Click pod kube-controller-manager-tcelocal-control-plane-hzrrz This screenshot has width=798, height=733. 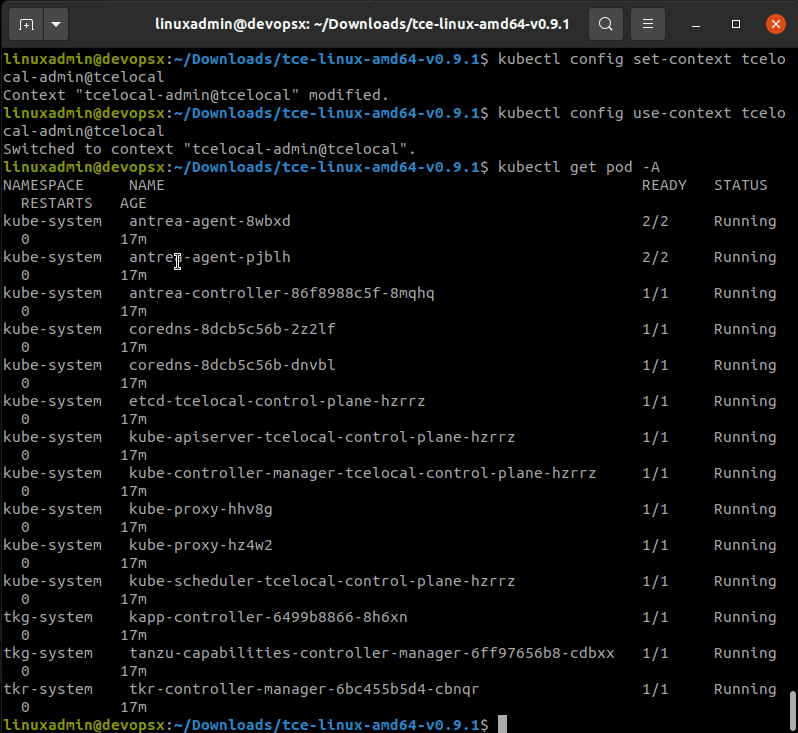[362, 473]
